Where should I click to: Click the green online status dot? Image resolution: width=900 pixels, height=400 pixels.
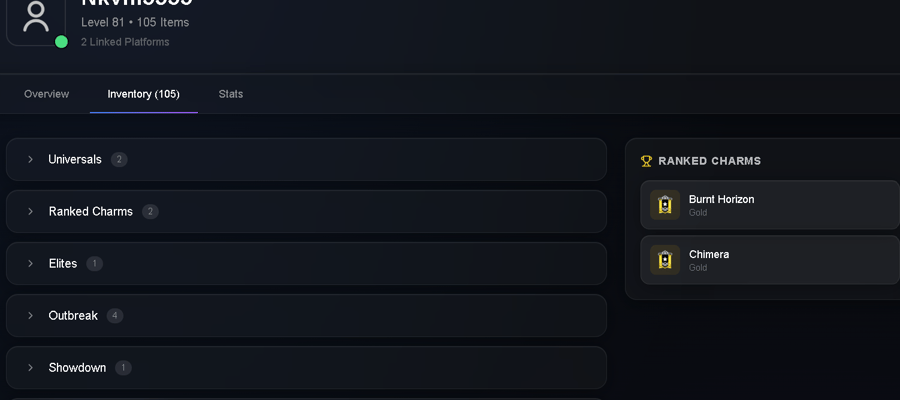[61, 42]
